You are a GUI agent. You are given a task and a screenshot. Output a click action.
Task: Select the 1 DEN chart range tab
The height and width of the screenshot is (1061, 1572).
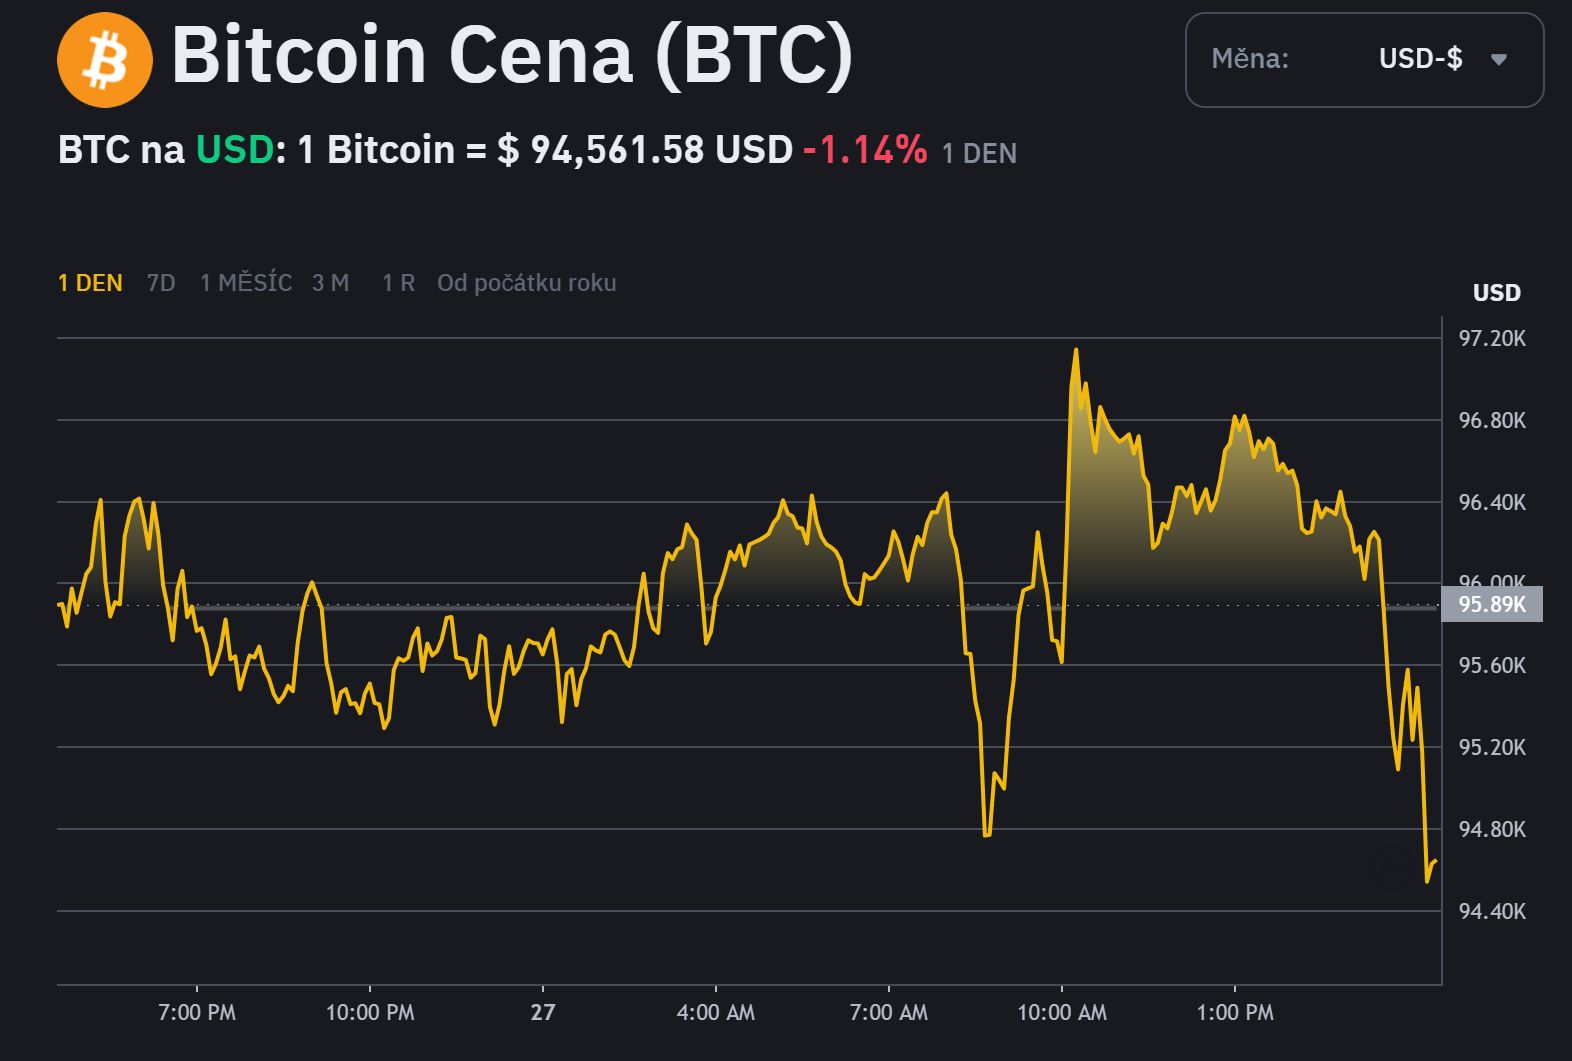pos(90,283)
